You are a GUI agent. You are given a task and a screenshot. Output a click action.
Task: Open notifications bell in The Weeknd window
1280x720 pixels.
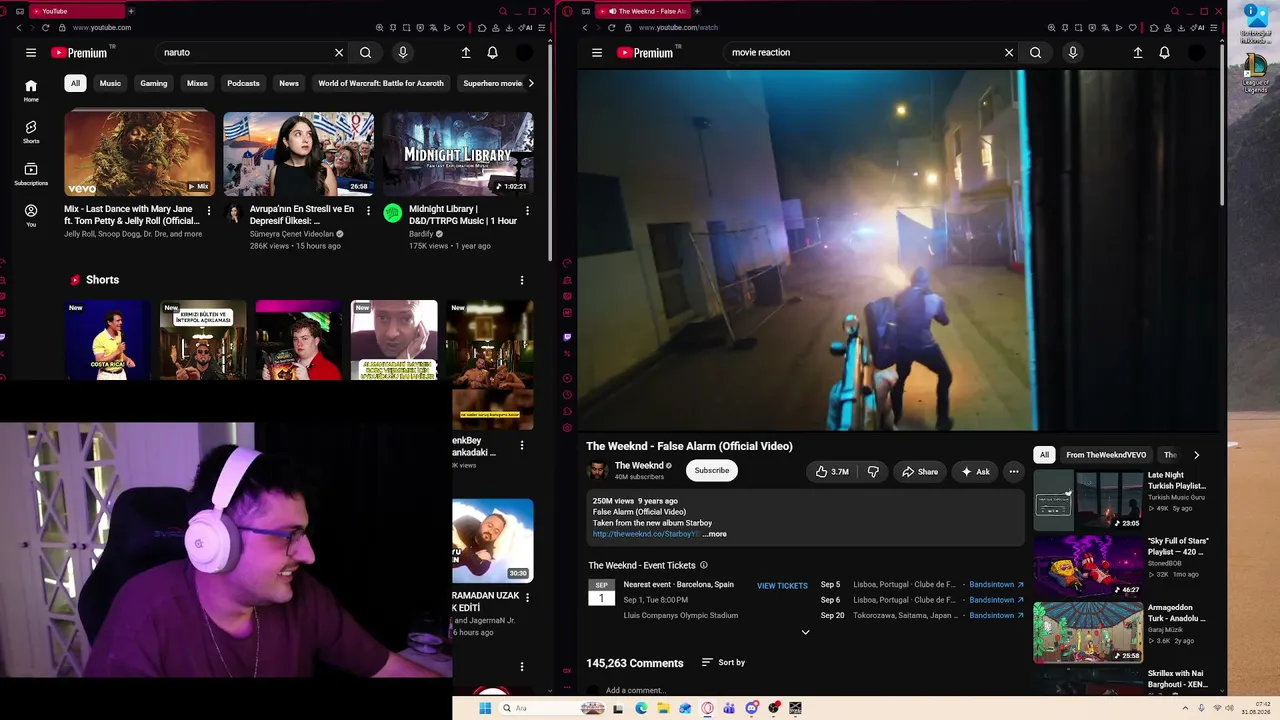point(1164,53)
